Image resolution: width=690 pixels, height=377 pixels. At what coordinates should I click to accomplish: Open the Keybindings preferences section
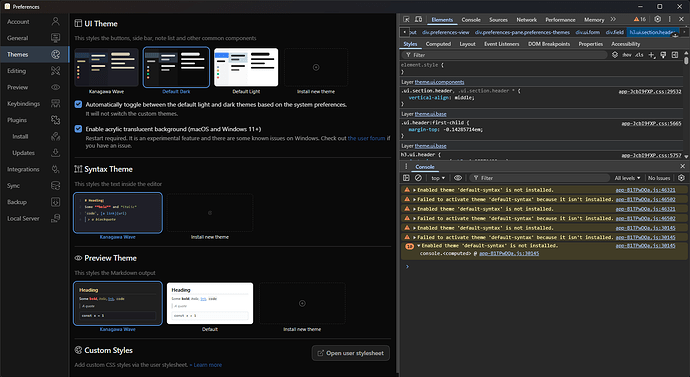click(34, 104)
